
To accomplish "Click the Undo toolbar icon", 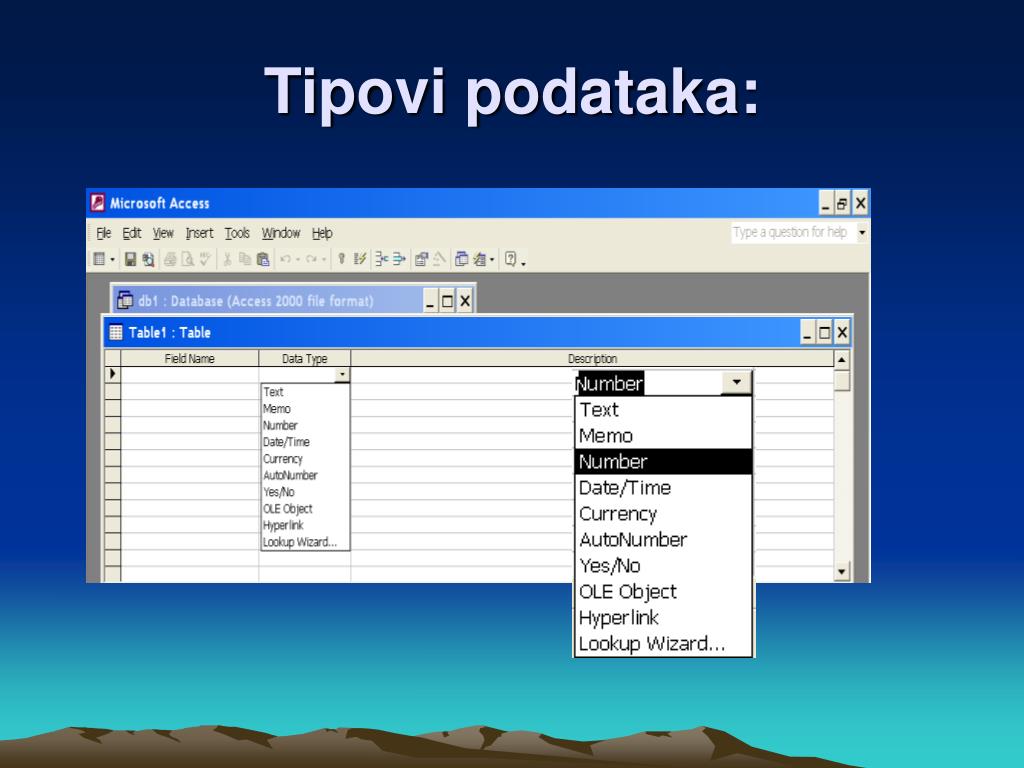I will [285, 259].
